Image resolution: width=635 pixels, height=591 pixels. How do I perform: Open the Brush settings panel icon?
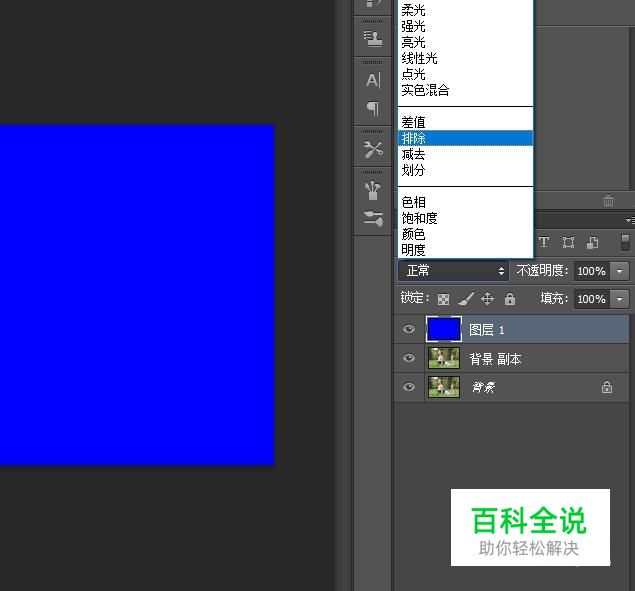tap(373, 218)
